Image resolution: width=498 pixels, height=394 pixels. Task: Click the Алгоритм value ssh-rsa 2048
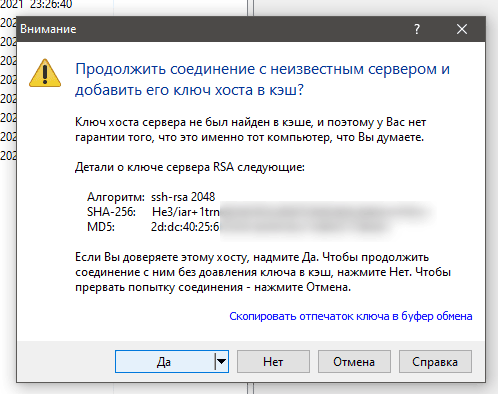click(183, 197)
